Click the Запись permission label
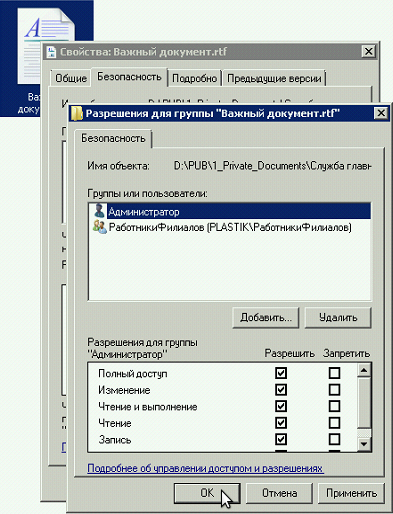 tap(115, 440)
